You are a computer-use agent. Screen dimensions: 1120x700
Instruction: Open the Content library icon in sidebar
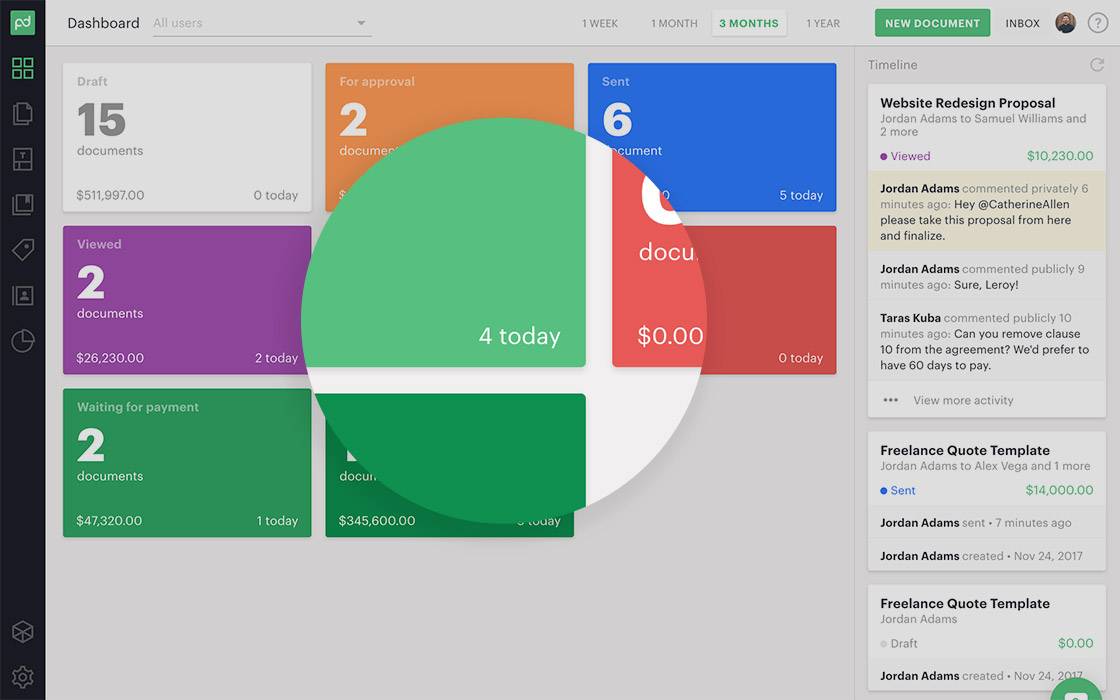coord(23,205)
